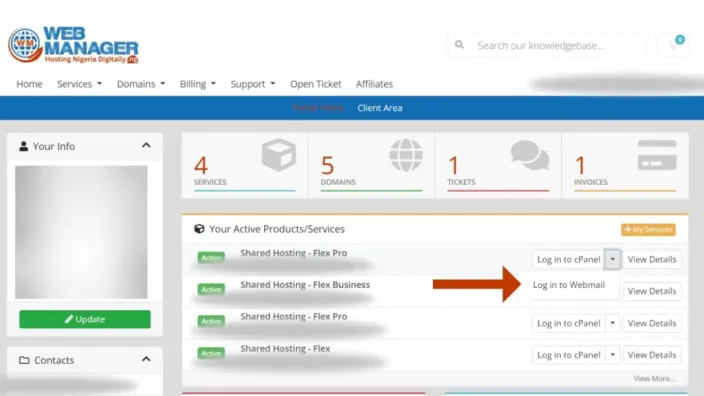Log in to cPanel for first Flex Pro
This screenshot has height=396, width=704.
[568, 260]
